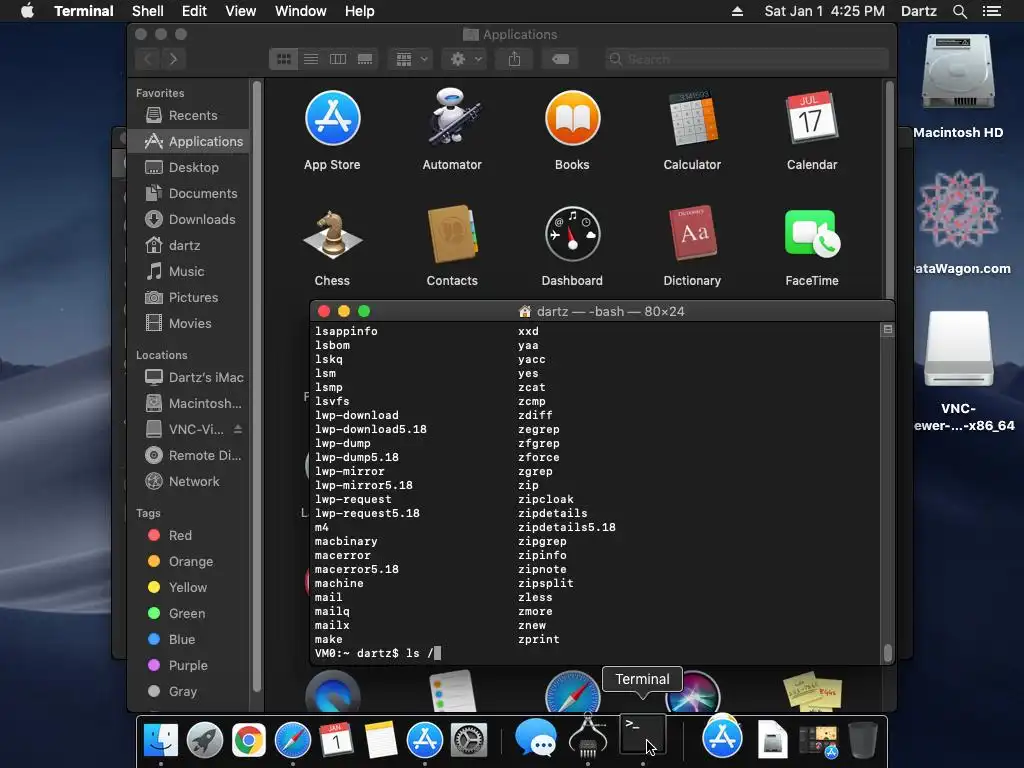Open the Edit menu
1024x768 pixels.
[194, 11]
